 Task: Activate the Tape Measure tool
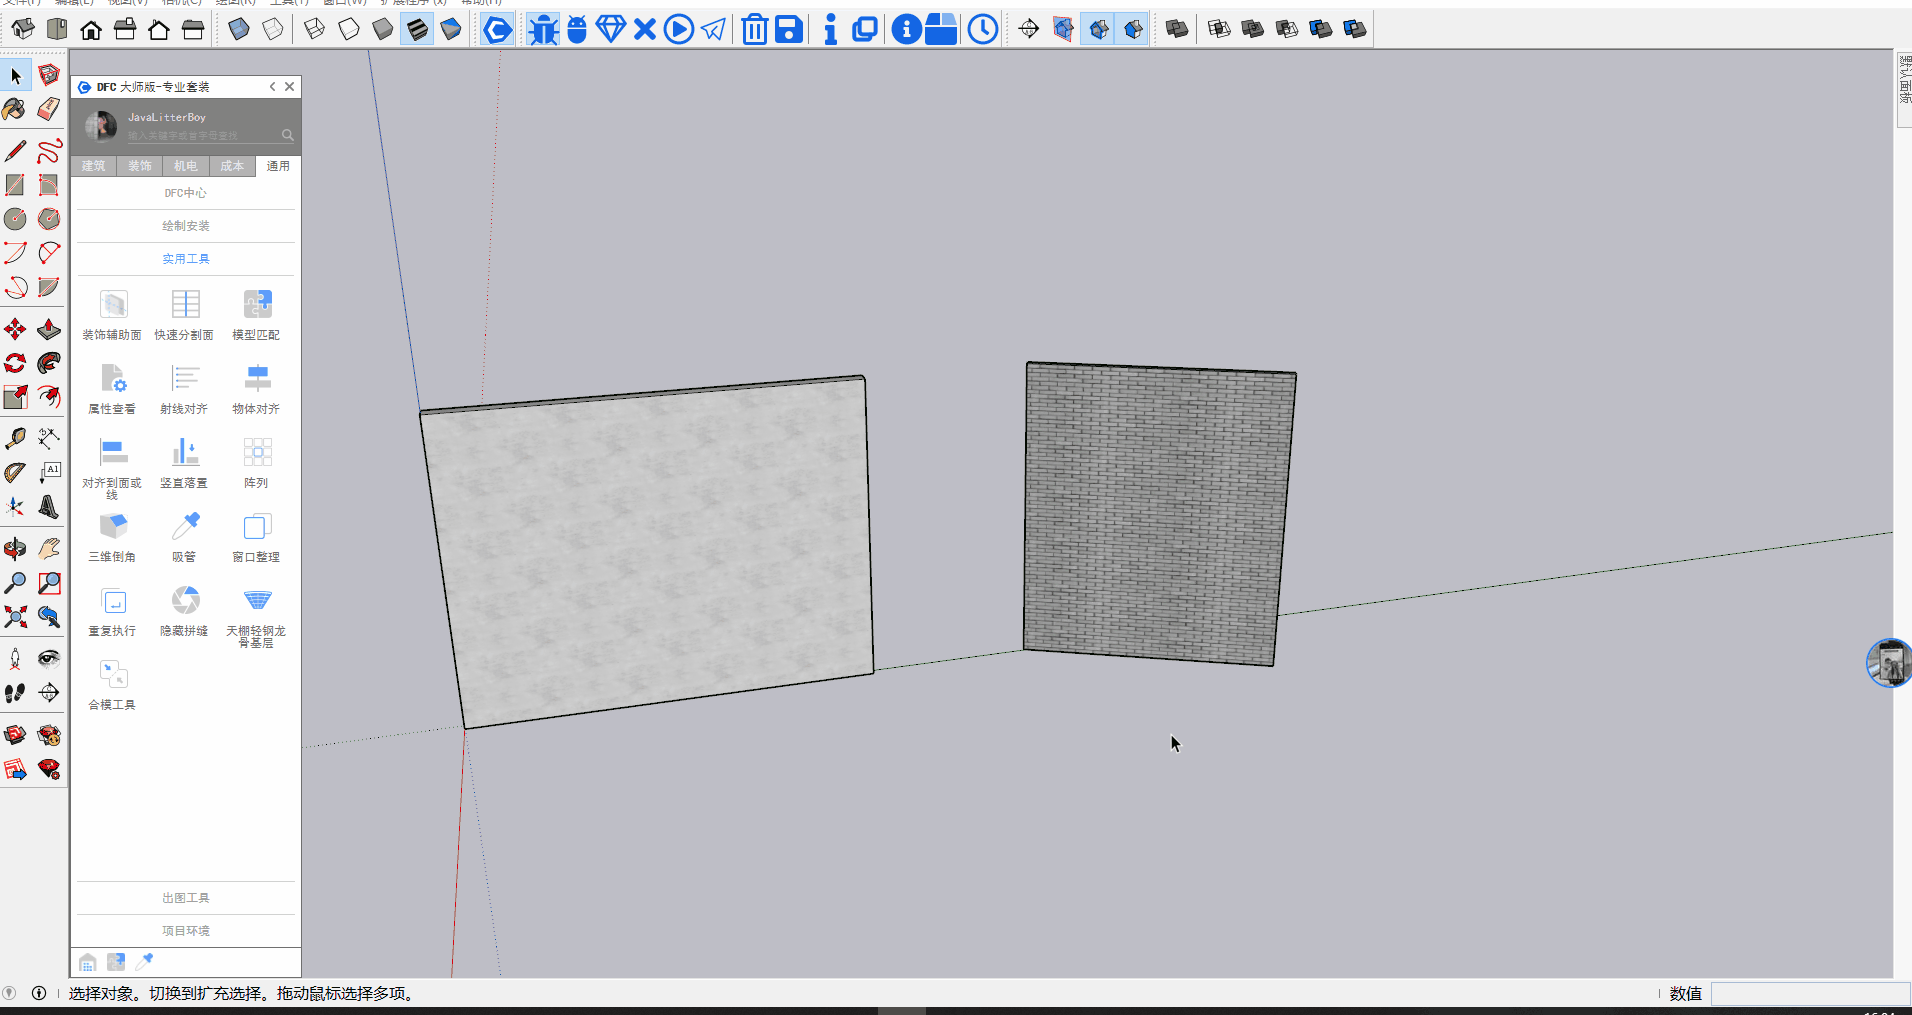coord(15,438)
